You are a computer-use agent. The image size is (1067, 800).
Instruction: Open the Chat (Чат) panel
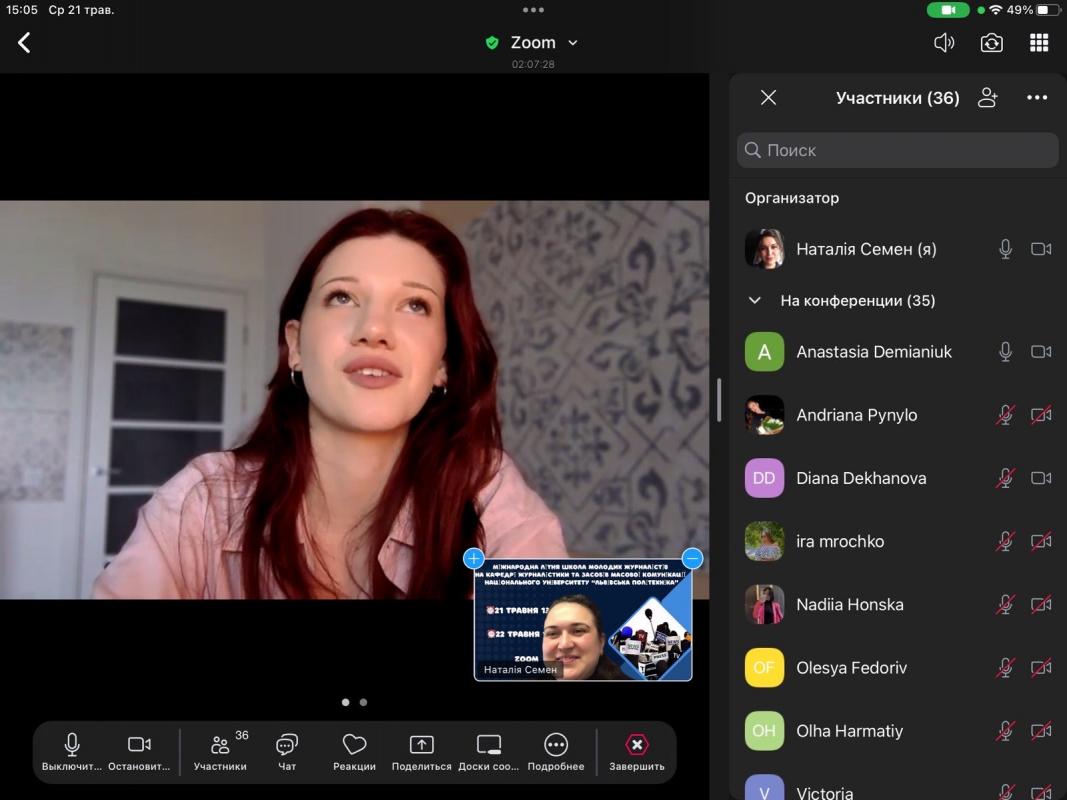(287, 752)
